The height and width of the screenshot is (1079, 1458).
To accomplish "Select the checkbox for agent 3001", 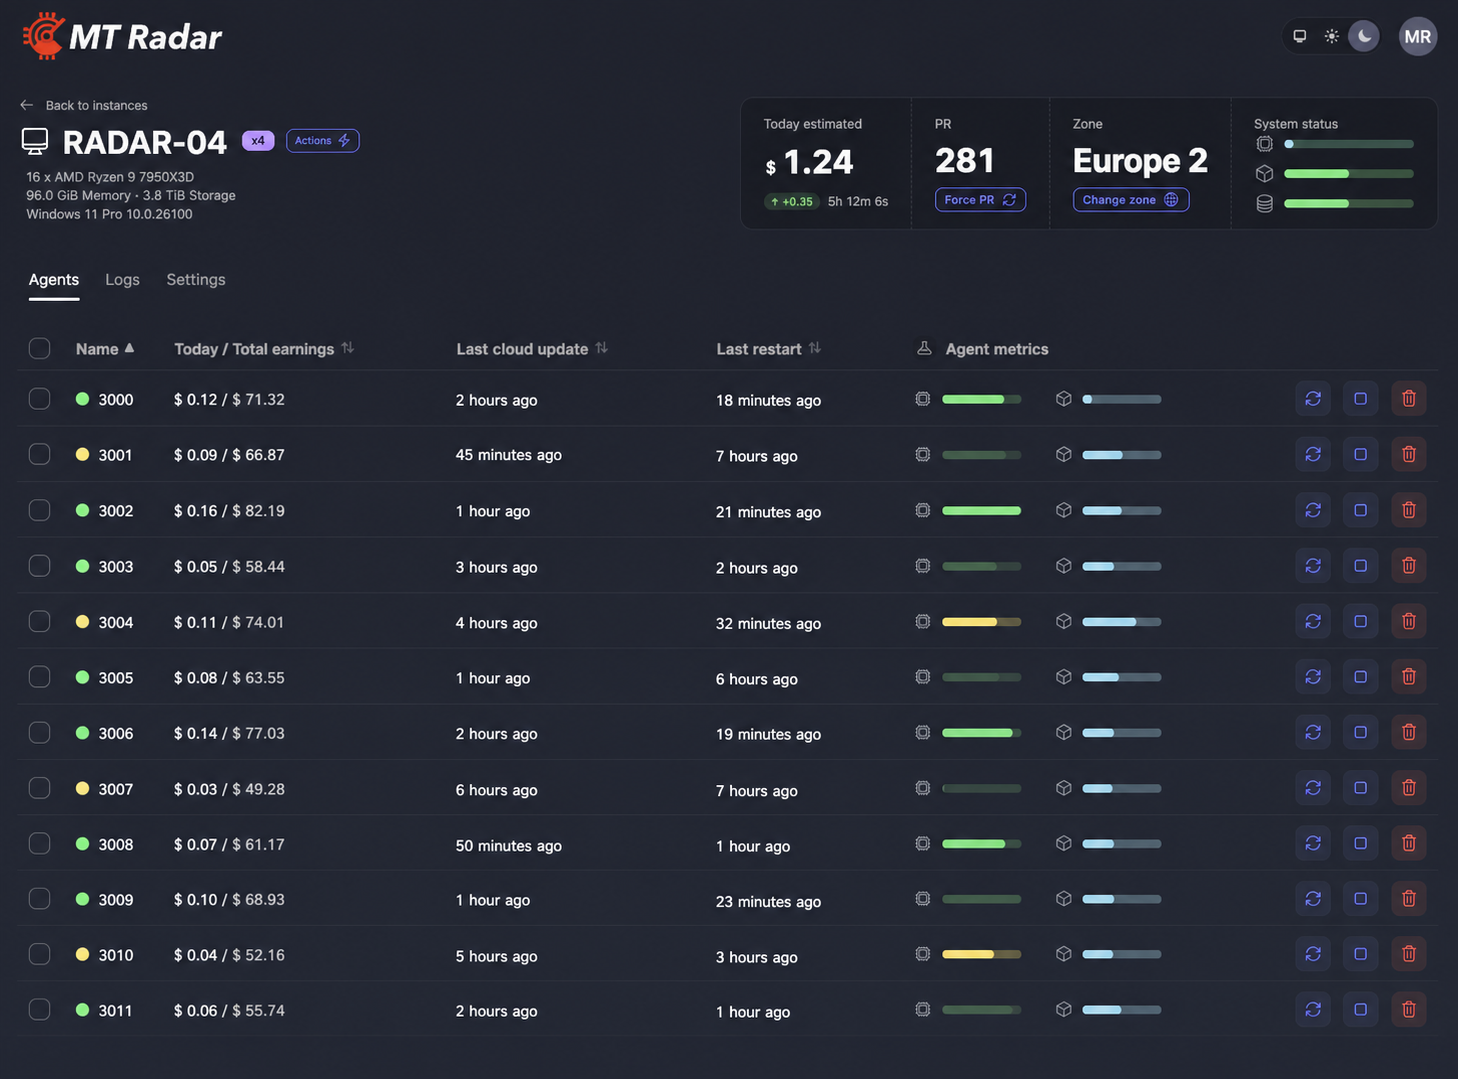I will tap(39, 454).
